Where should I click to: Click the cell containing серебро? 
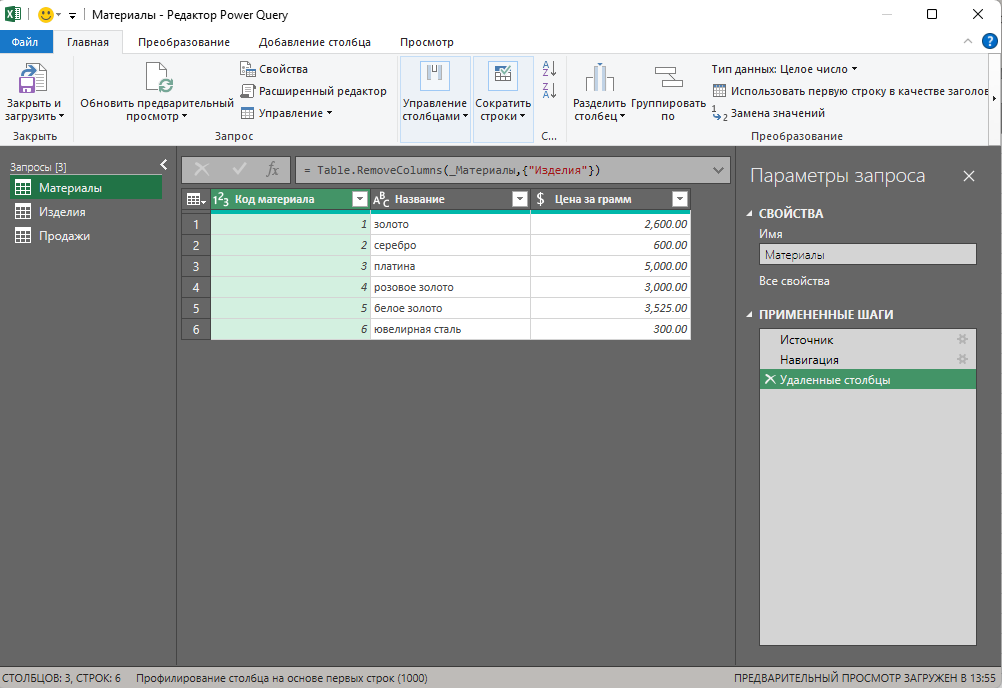451,245
